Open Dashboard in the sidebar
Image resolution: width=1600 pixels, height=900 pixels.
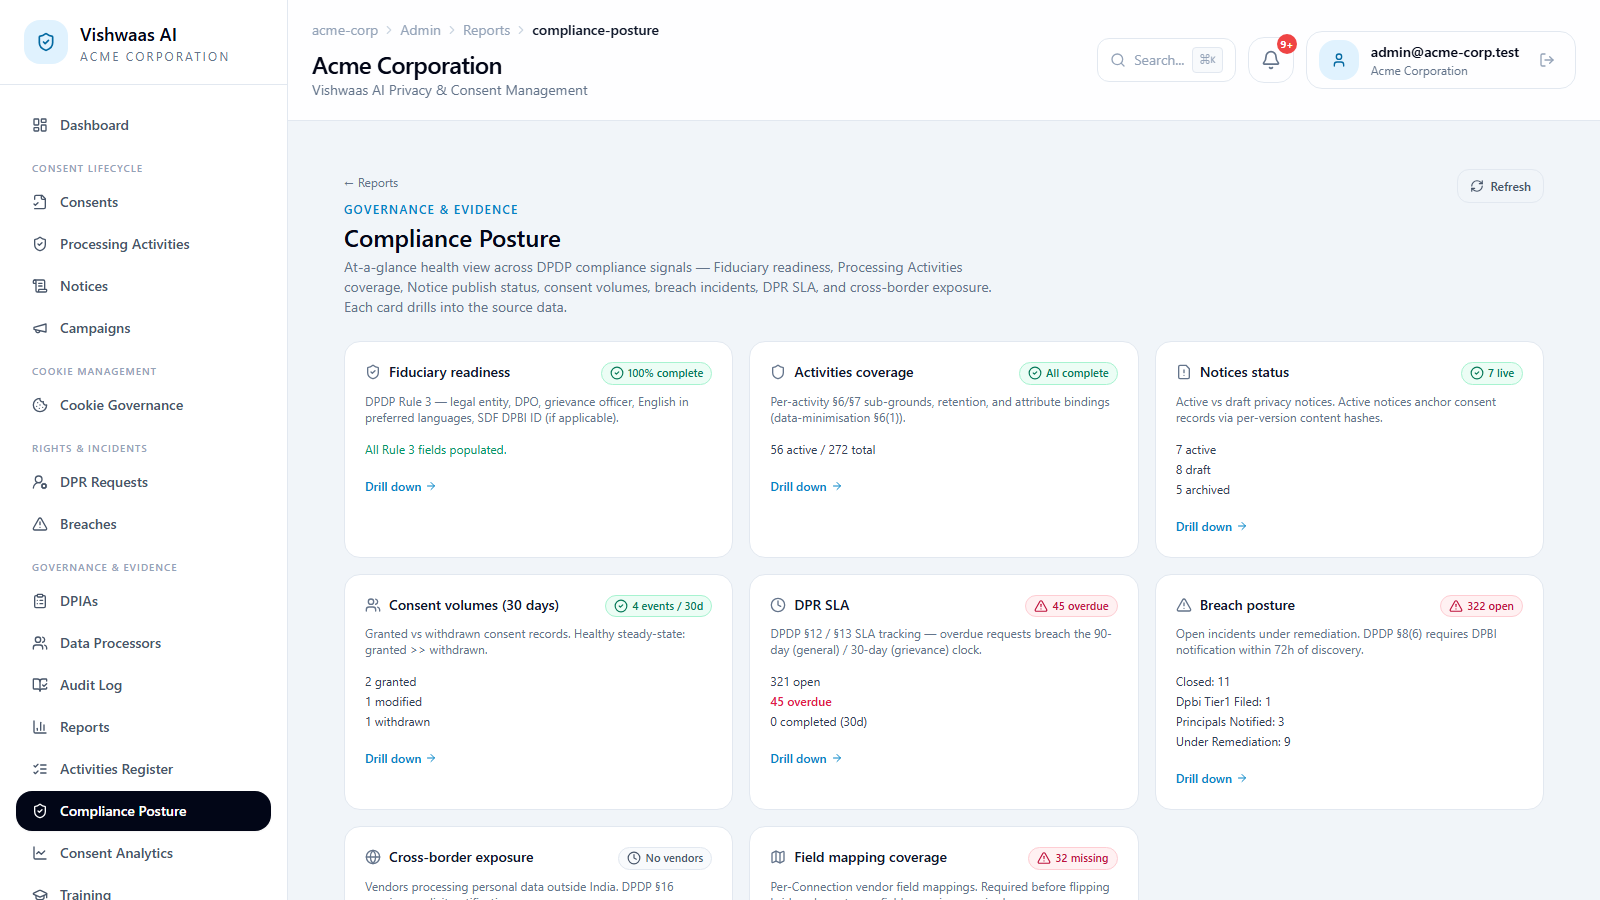click(x=143, y=125)
